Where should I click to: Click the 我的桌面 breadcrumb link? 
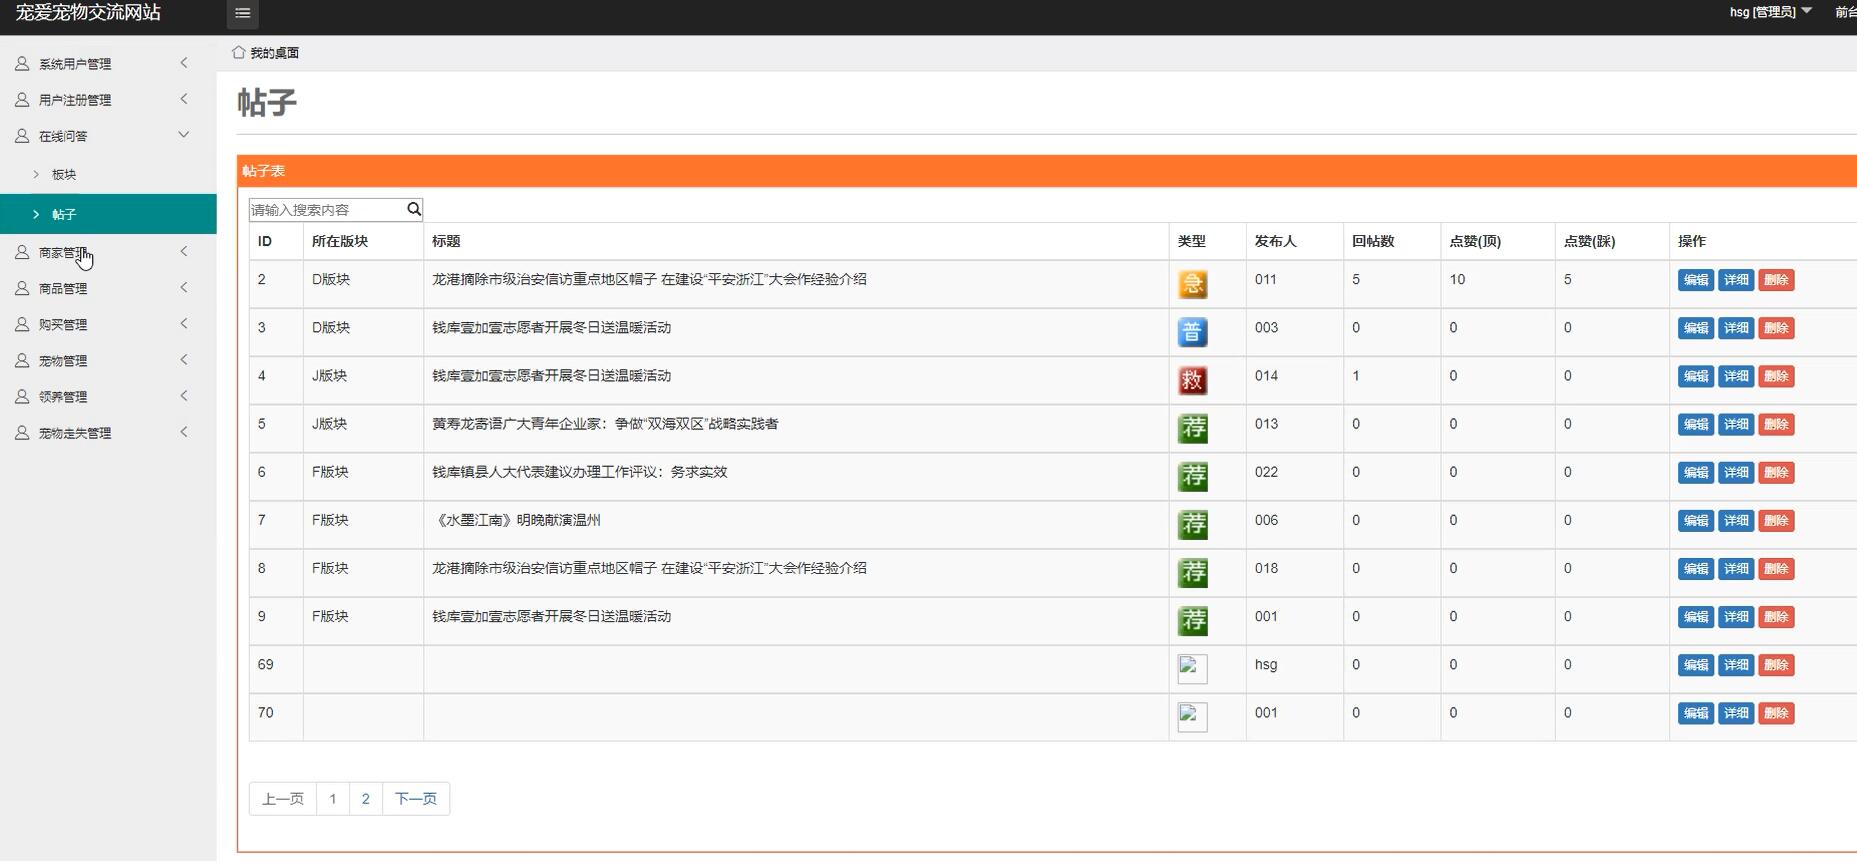tap(274, 53)
